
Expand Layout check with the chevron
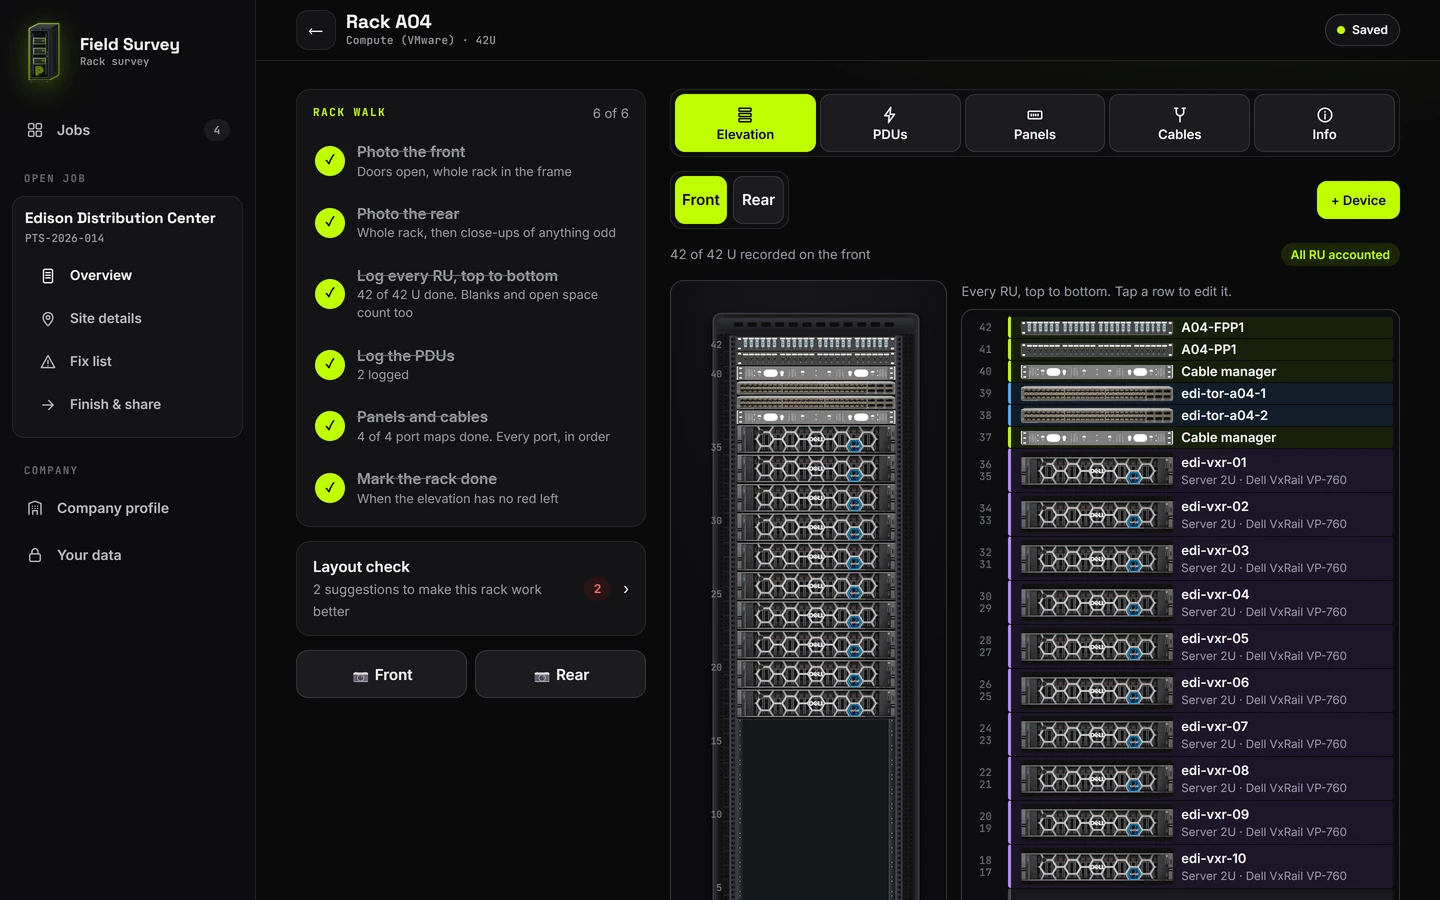point(626,589)
